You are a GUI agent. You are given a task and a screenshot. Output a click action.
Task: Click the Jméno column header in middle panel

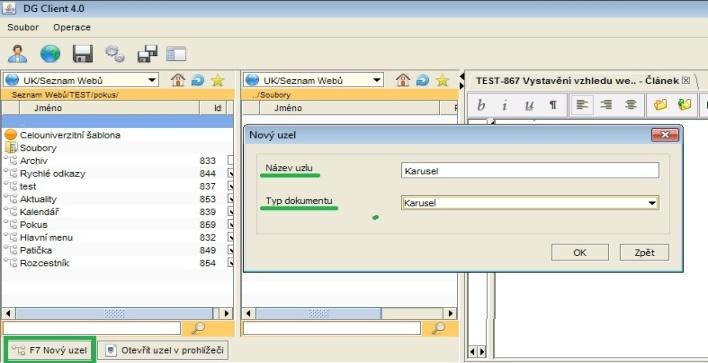tap(349, 108)
